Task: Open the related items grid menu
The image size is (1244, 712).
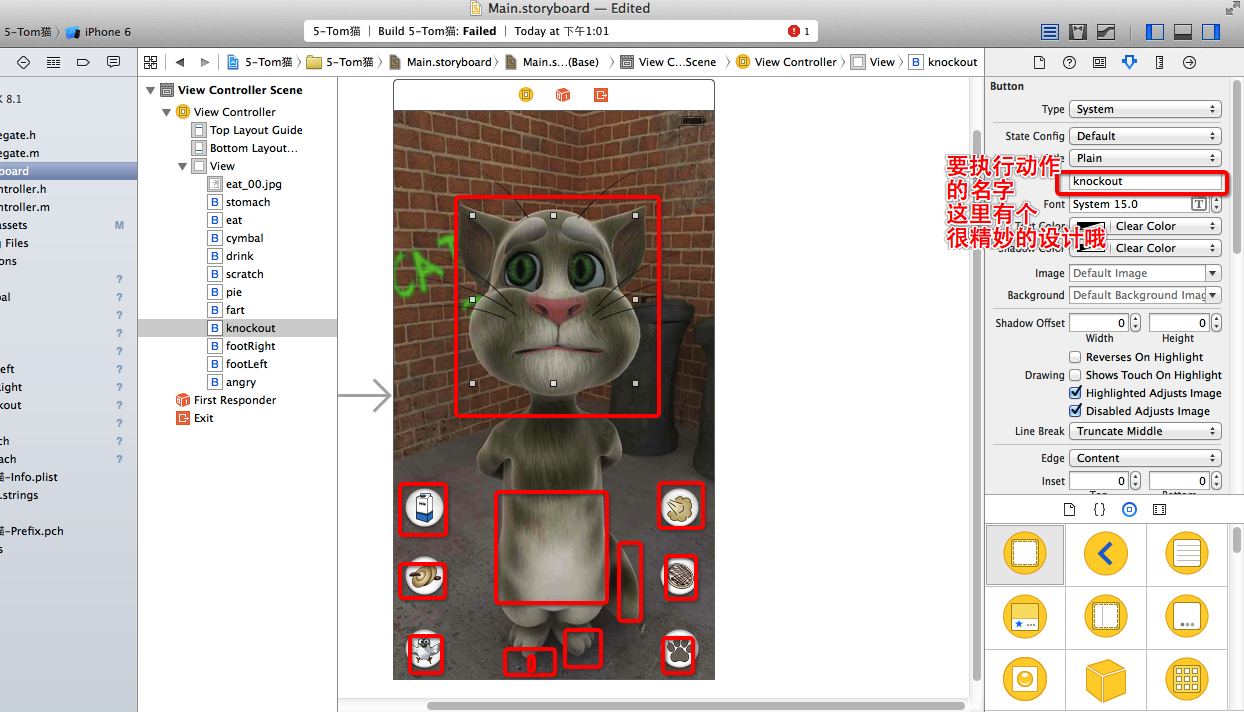Action: tap(150, 62)
